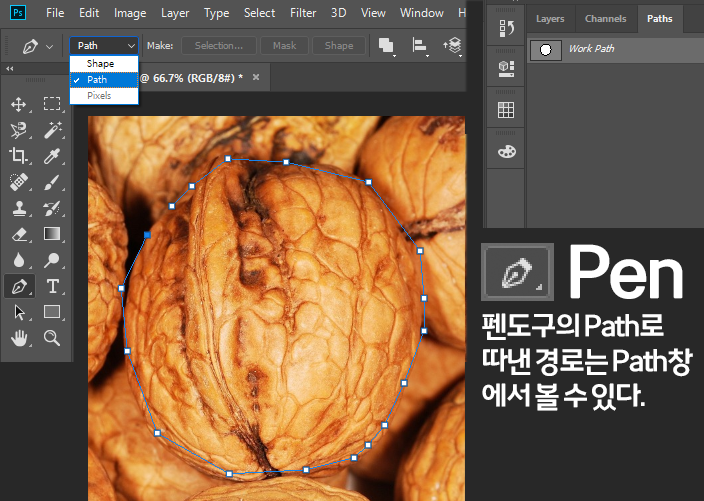This screenshot has width=704, height=501.
Task: Select the History Brush tool
Action: [x=52, y=208]
